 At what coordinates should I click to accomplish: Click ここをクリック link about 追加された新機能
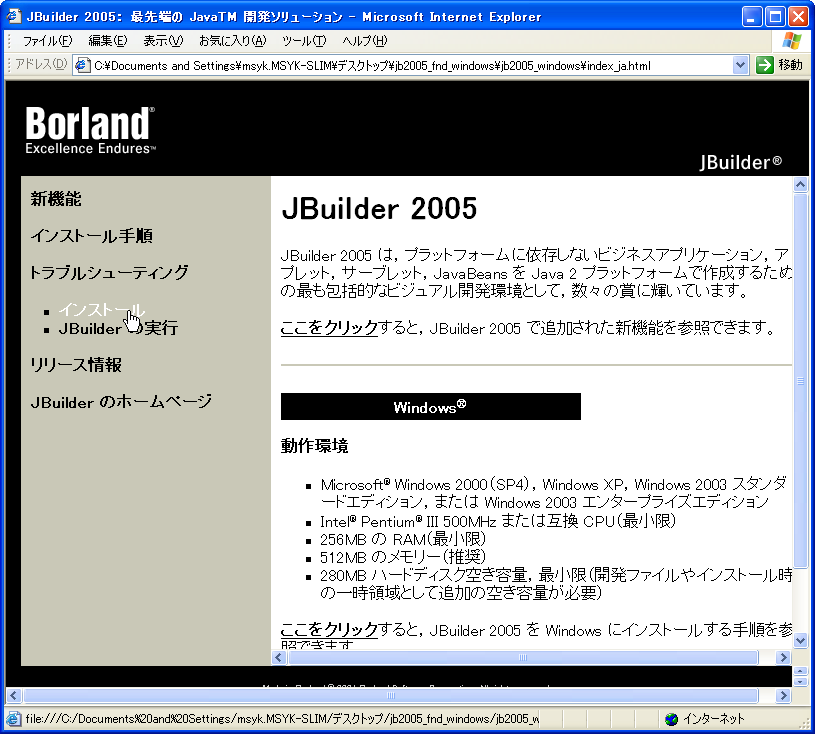tap(329, 328)
